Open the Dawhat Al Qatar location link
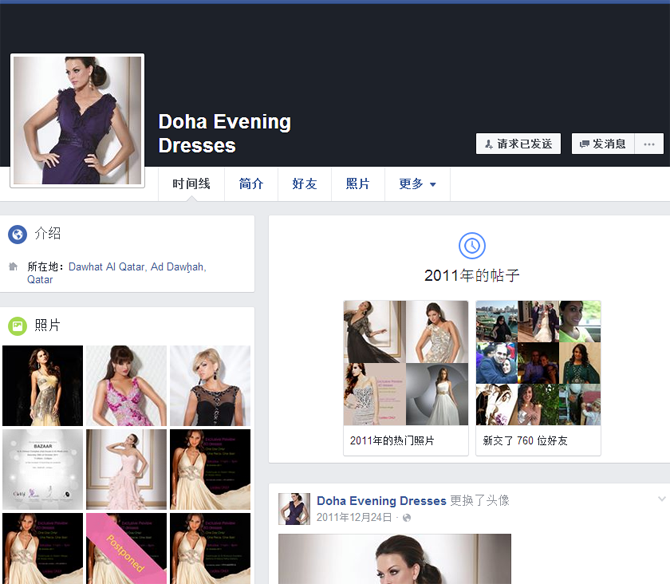 [106, 267]
